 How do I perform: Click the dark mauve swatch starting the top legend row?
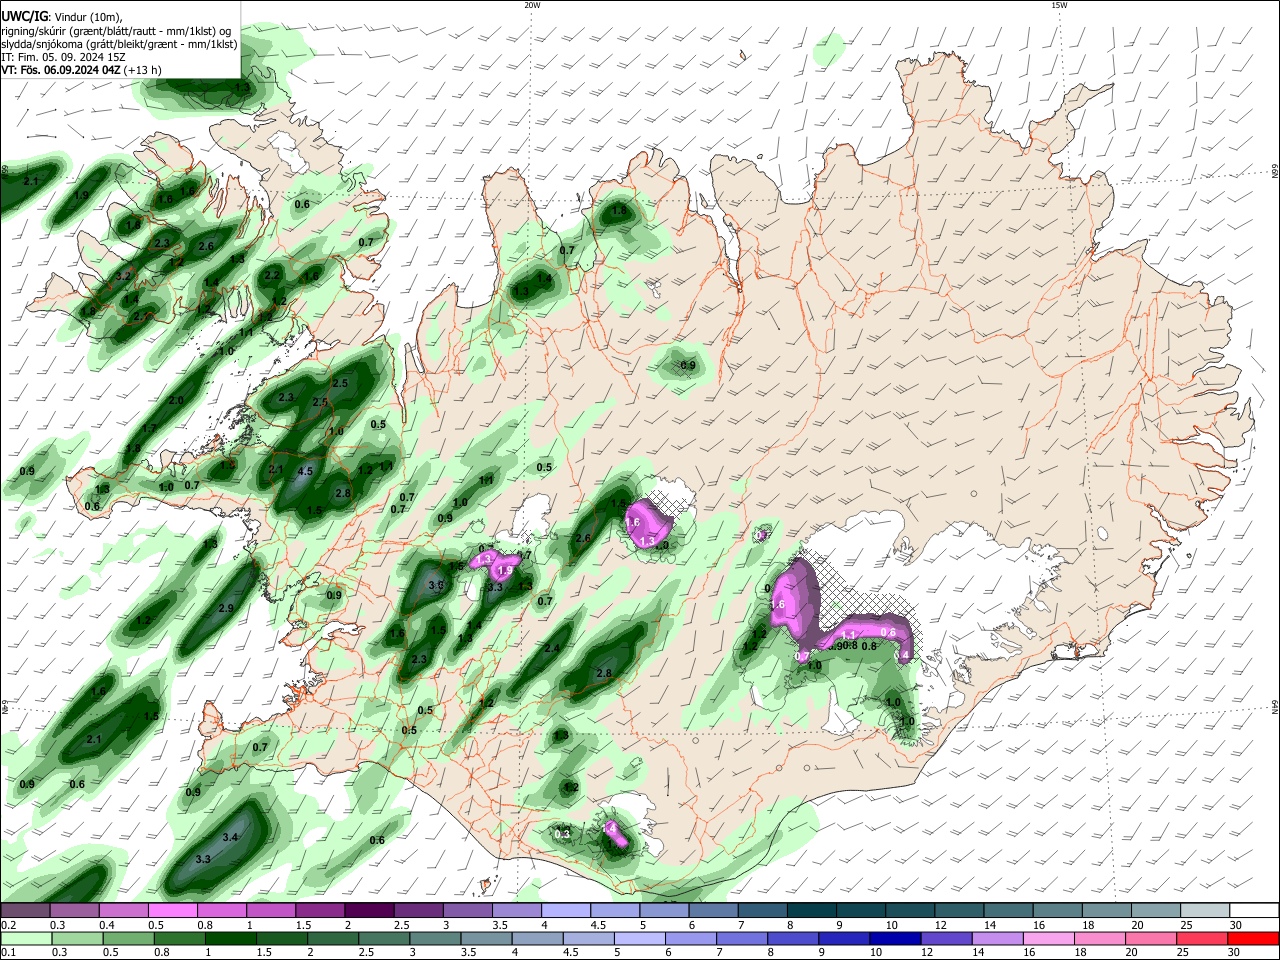(x=25, y=910)
